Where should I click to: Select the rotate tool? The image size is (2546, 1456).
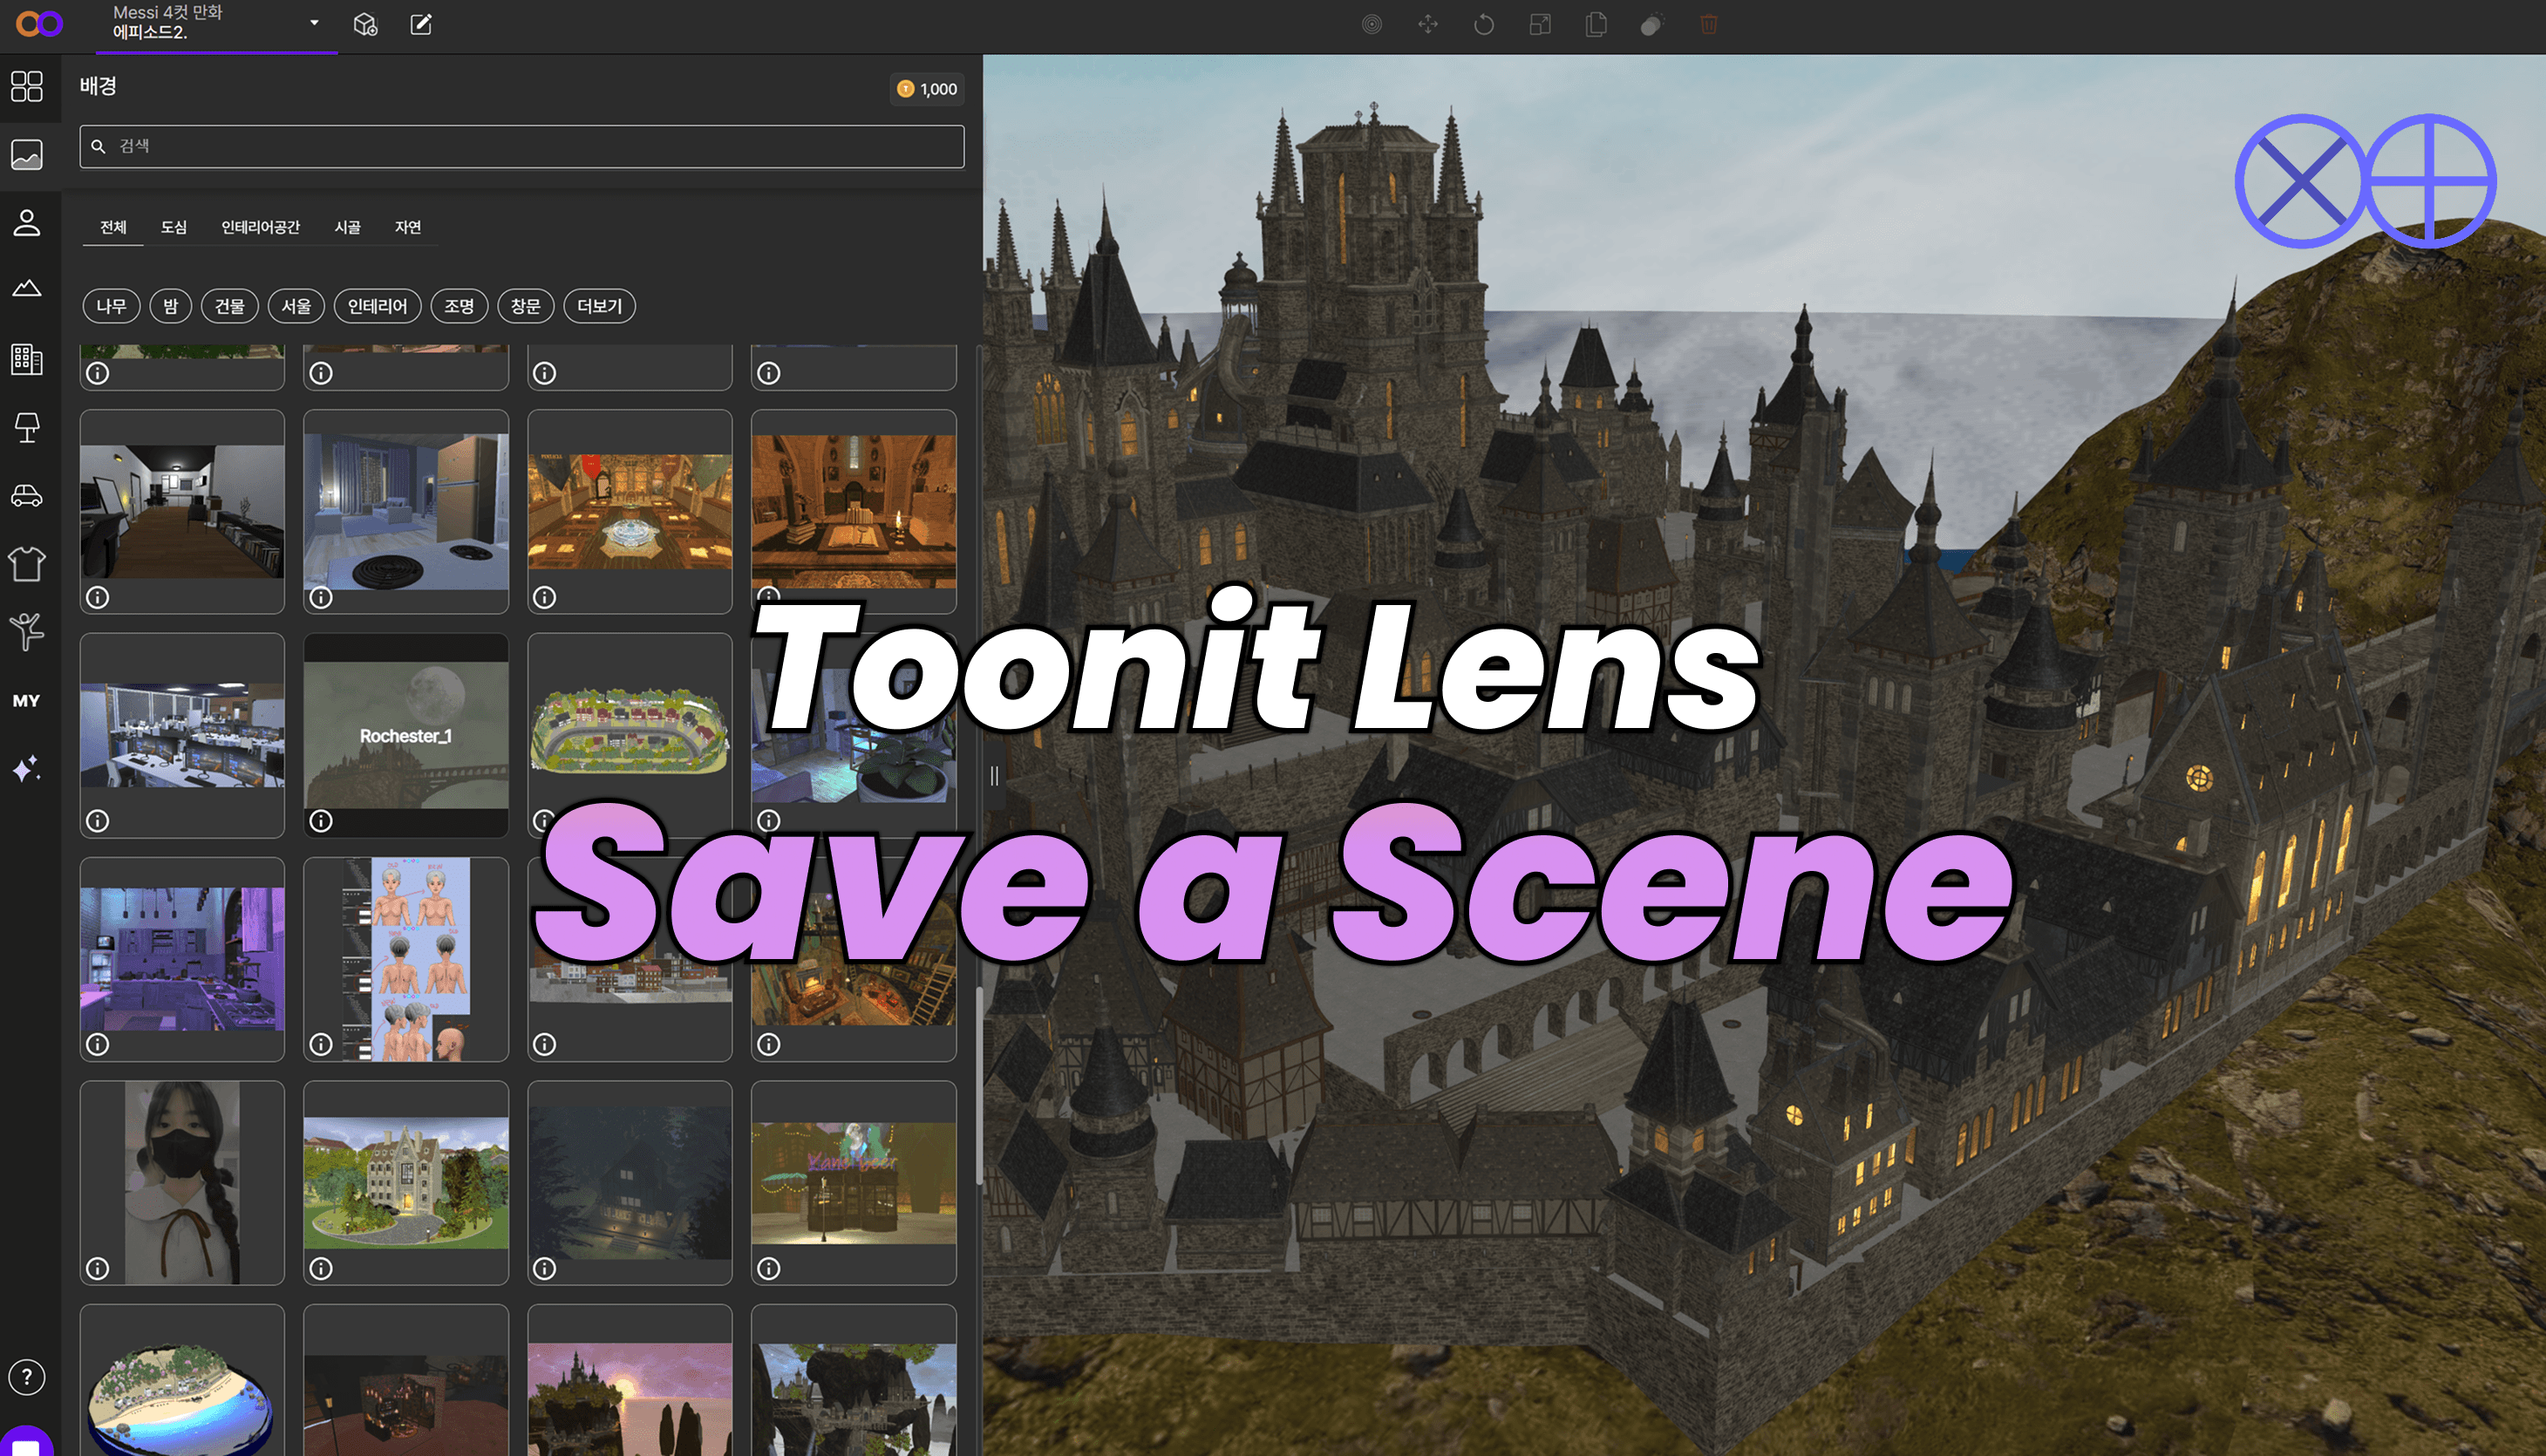click(x=1484, y=24)
